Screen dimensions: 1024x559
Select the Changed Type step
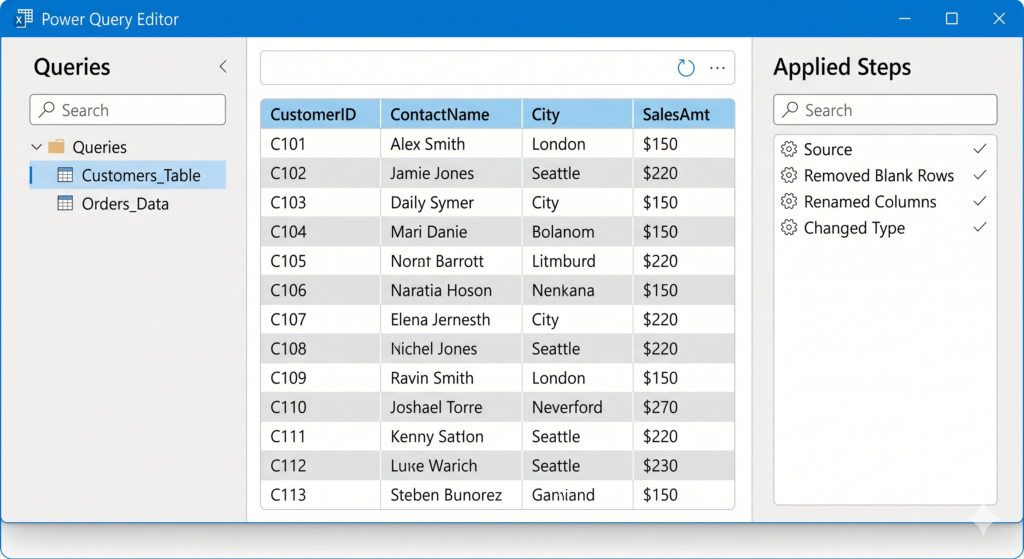[x=885, y=227]
